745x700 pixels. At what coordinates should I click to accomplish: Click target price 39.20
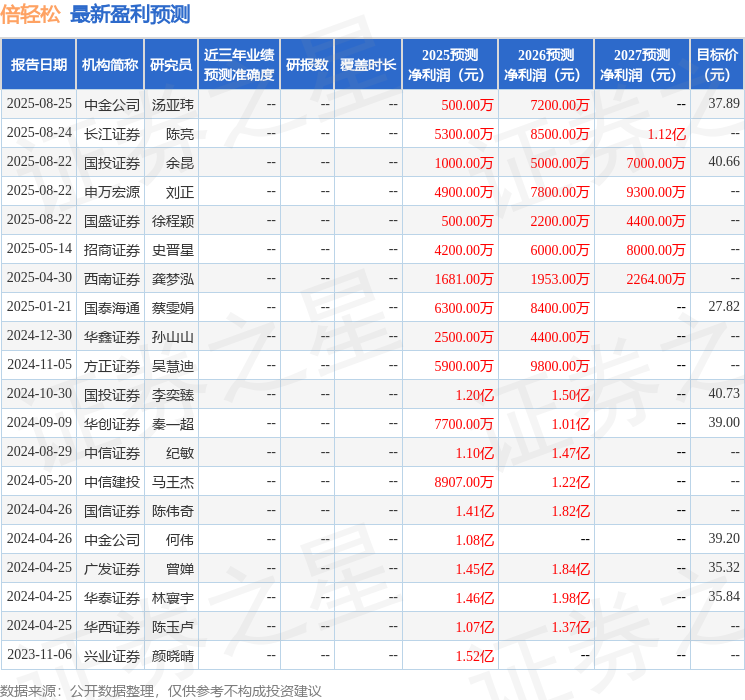click(724, 538)
